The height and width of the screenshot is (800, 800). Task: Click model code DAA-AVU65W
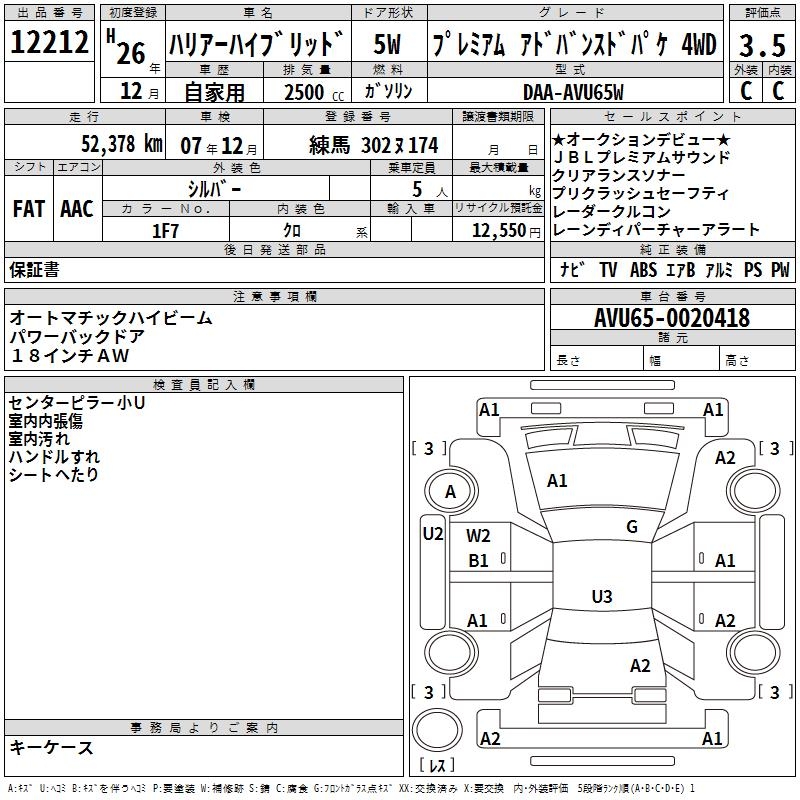pyautogui.click(x=573, y=92)
